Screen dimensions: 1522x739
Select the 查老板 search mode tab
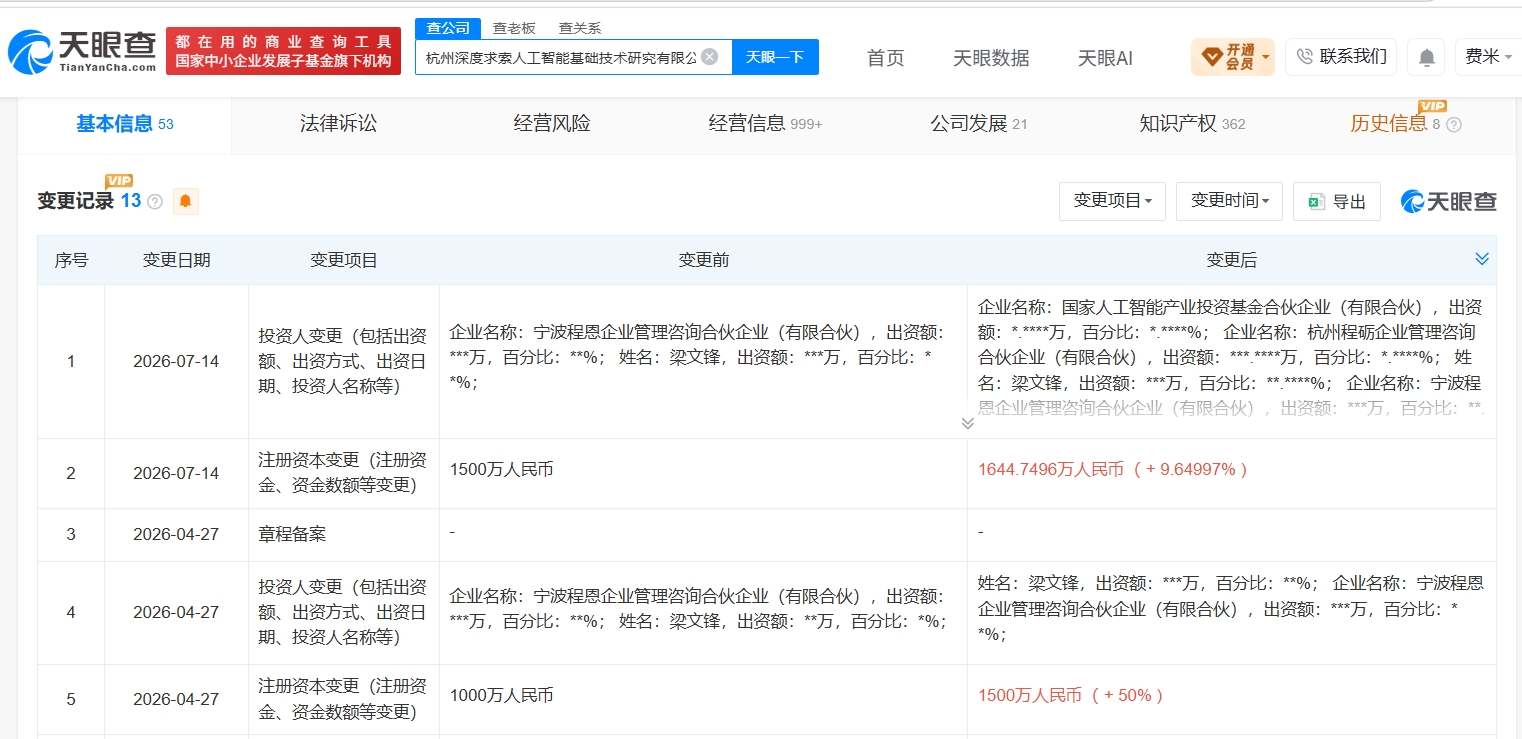click(x=514, y=28)
